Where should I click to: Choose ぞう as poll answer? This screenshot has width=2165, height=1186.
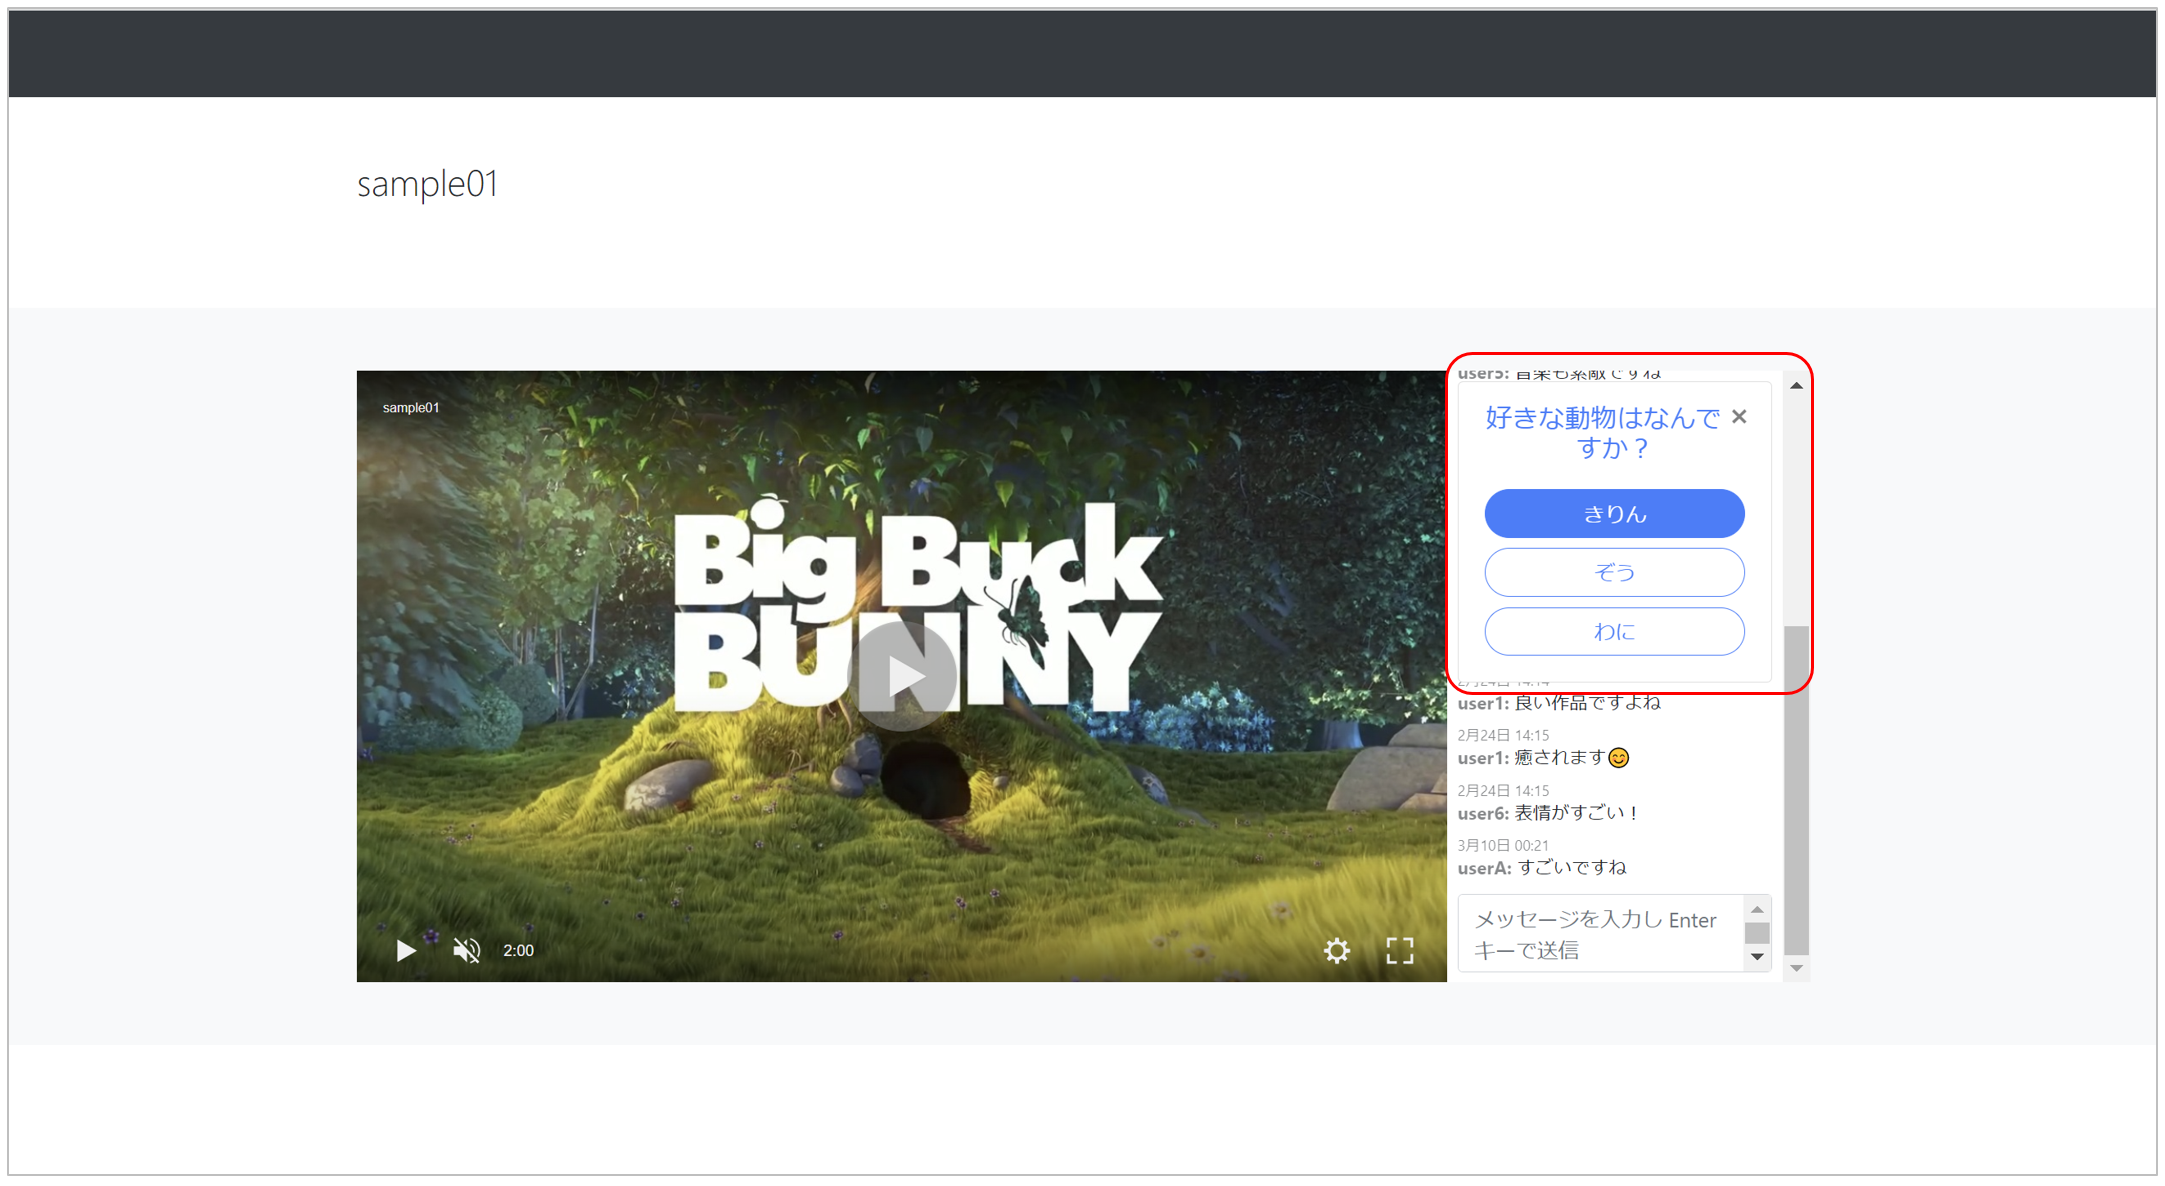click(x=1614, y=572)
